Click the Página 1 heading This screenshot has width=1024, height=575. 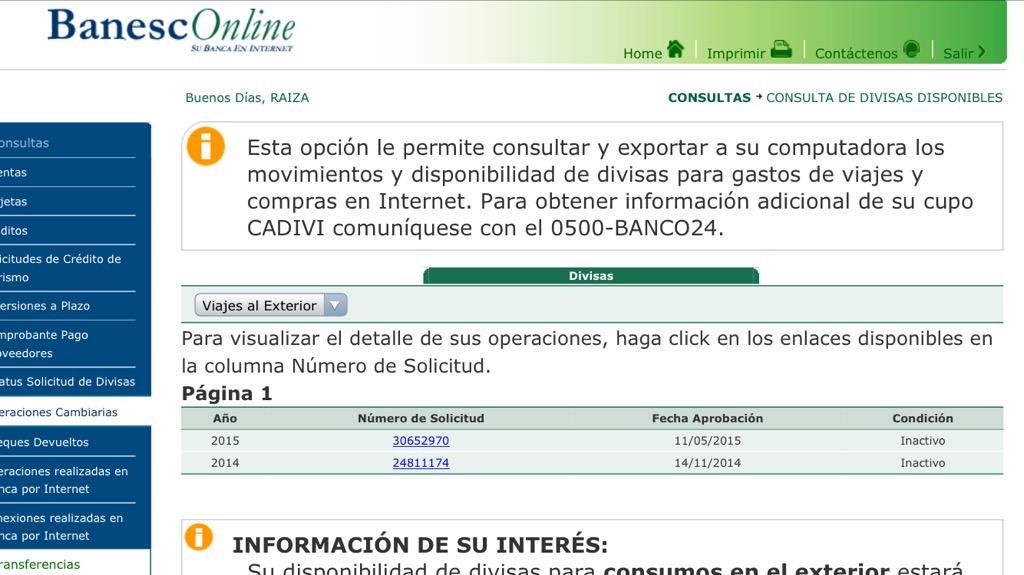click(x=227, y=393)
